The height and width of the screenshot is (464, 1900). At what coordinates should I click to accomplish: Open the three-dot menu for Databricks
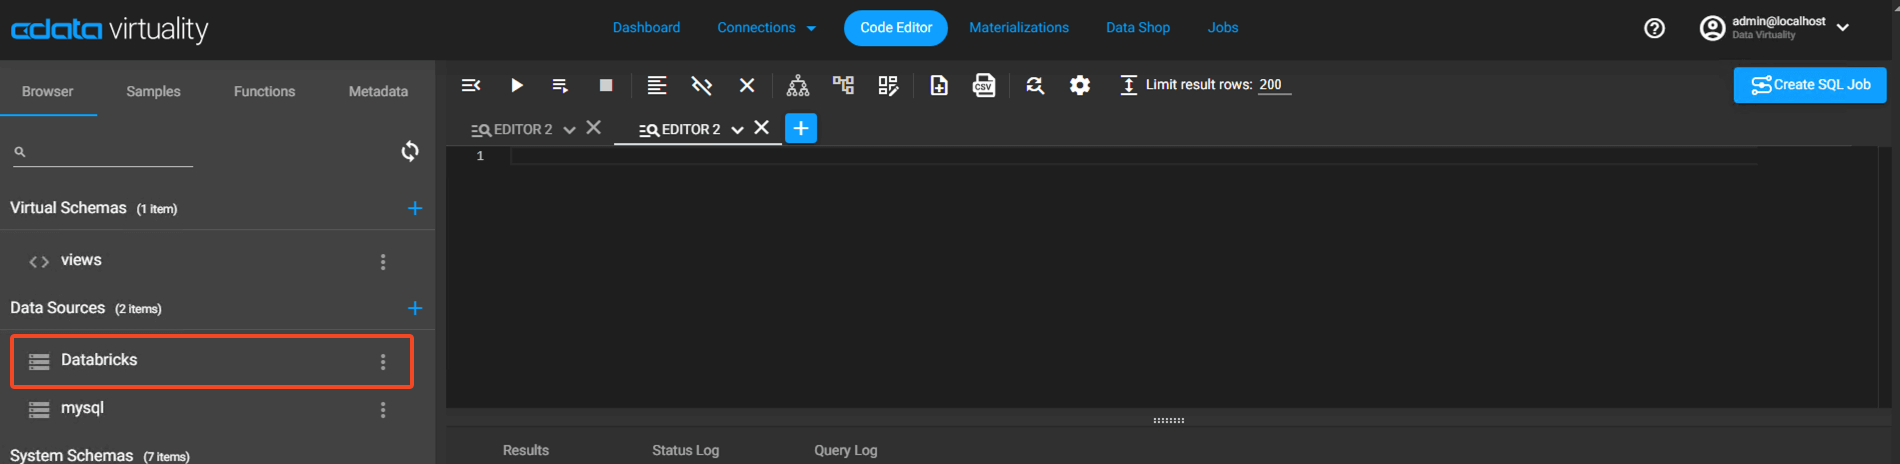point(383,362)
